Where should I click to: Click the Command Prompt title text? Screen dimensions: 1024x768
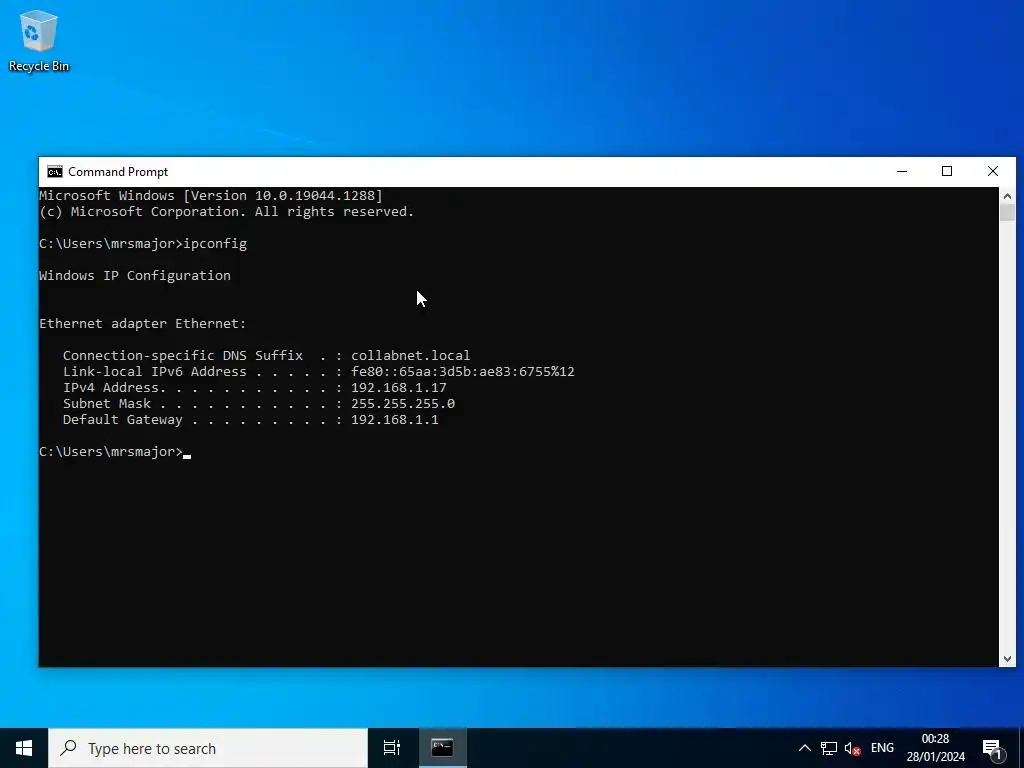click(x=118, y=172)
